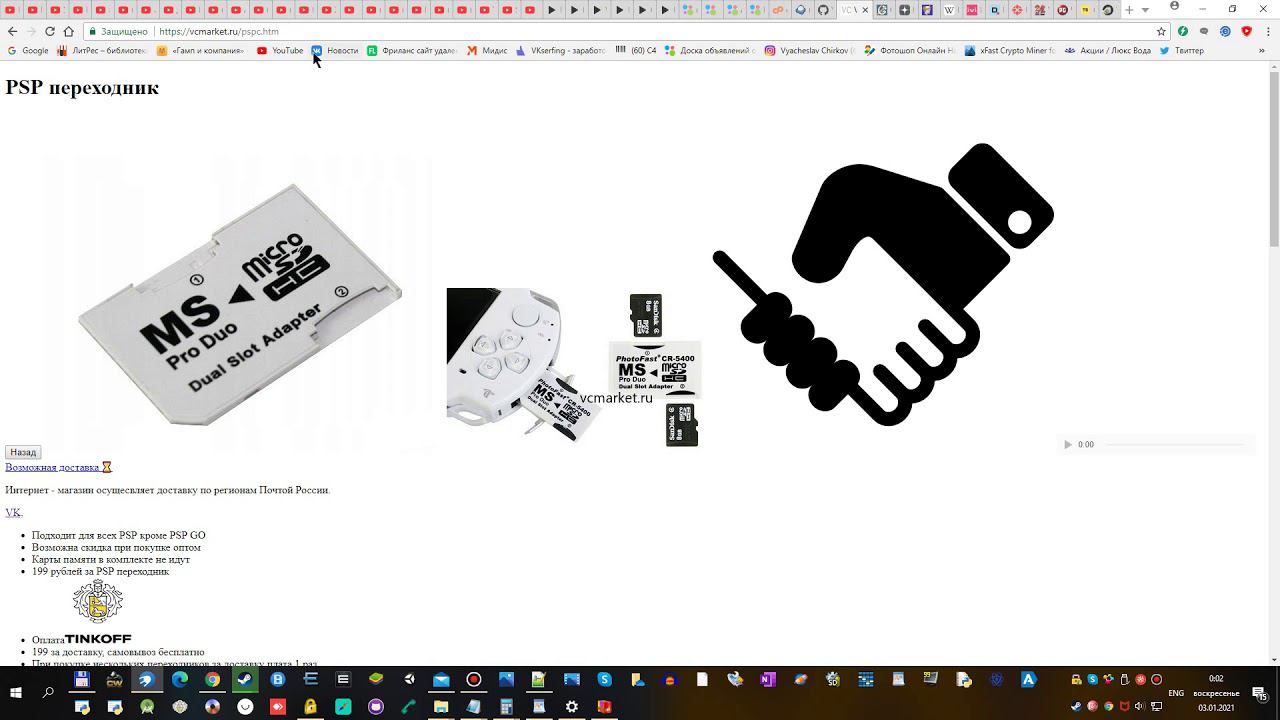
Task: Open Steam from taskbar
Action: pyautogui.click(x=245, y=679)
